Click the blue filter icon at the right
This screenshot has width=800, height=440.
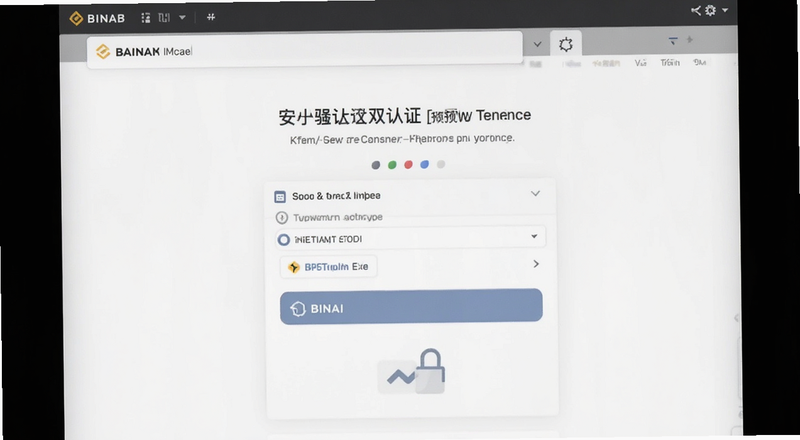[x=673, y=40]
